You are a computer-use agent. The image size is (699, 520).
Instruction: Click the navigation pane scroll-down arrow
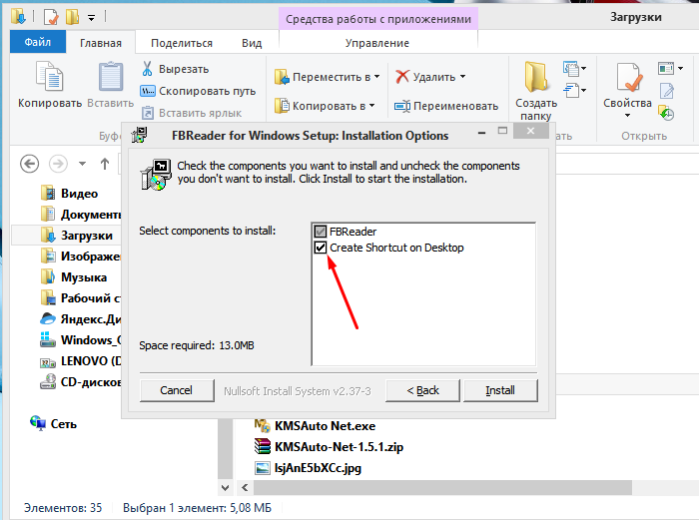click(x=225, y=487)
